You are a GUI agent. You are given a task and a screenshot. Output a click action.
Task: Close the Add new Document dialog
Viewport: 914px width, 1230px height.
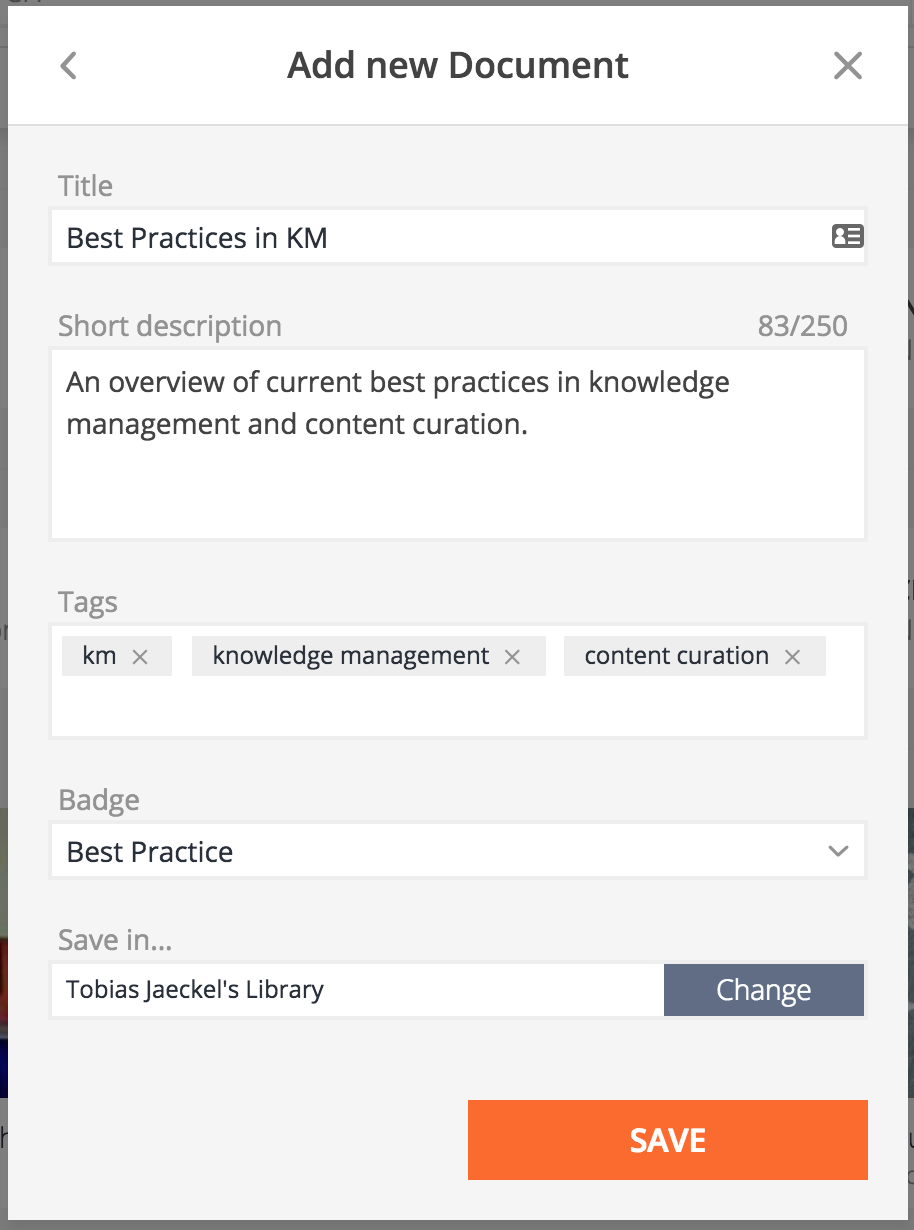pyautogui.click(x=847, y=66)
